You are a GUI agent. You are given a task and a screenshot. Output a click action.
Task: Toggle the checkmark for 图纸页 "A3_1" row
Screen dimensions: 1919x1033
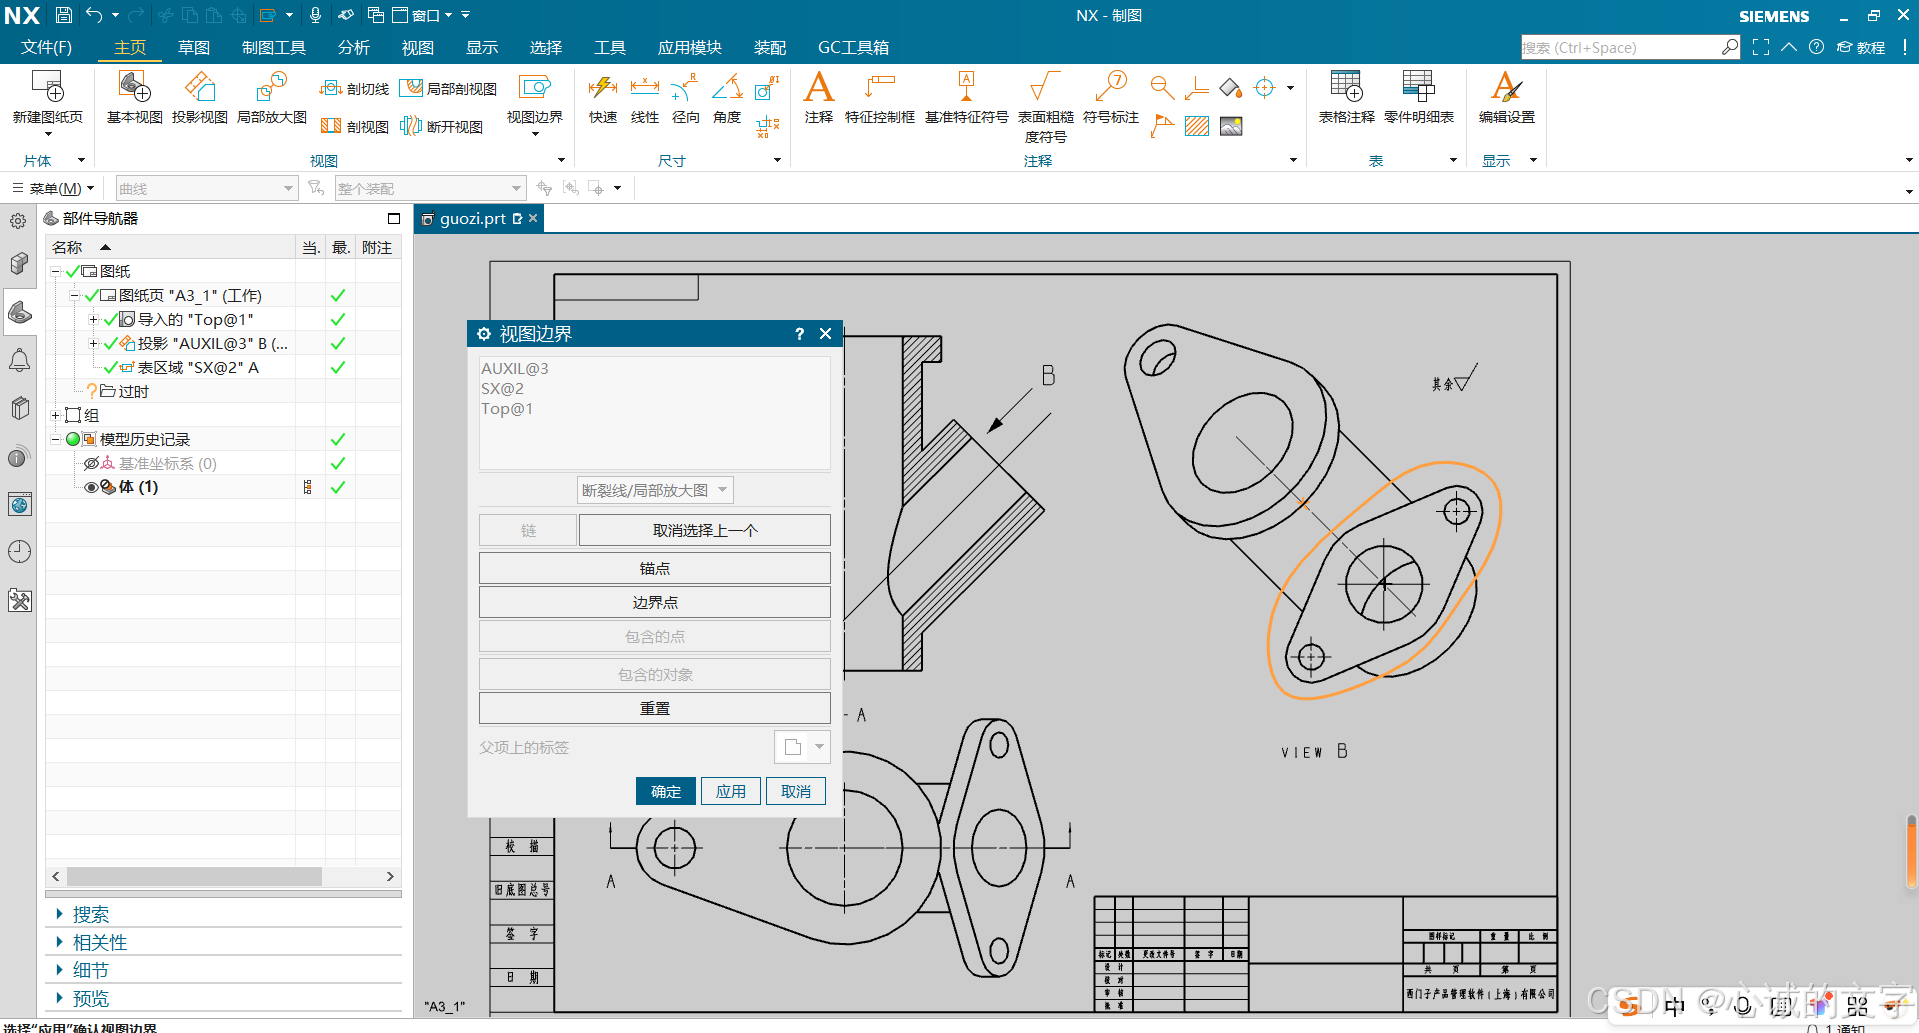tap(338, 295)
